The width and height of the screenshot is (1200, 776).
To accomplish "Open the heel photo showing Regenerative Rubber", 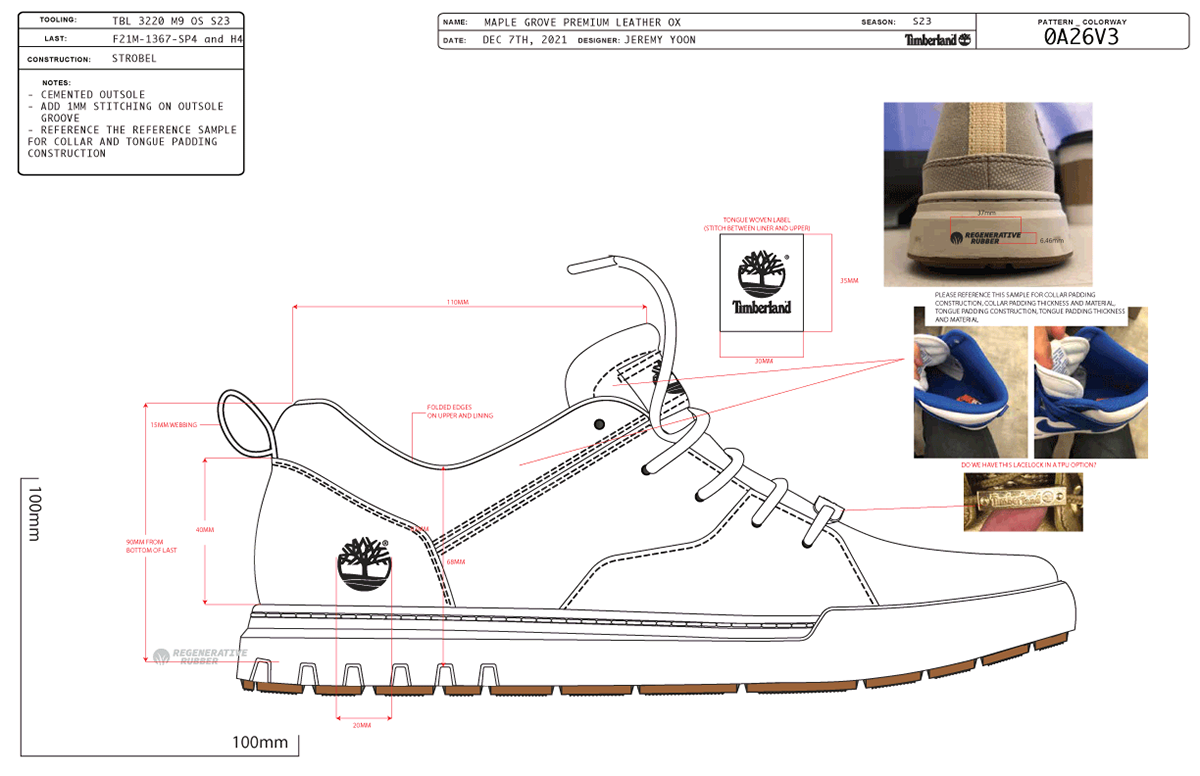I will tap(987, 194).
